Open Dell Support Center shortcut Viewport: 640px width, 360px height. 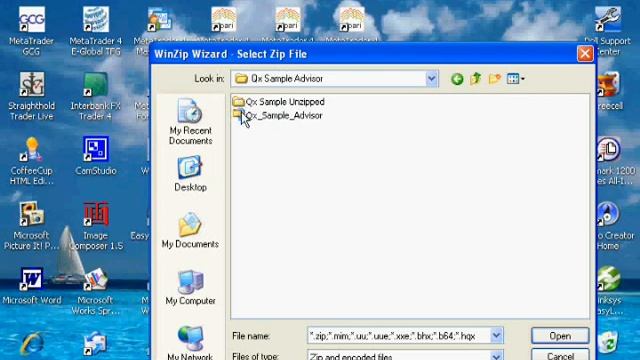click(x=607, y=31)
